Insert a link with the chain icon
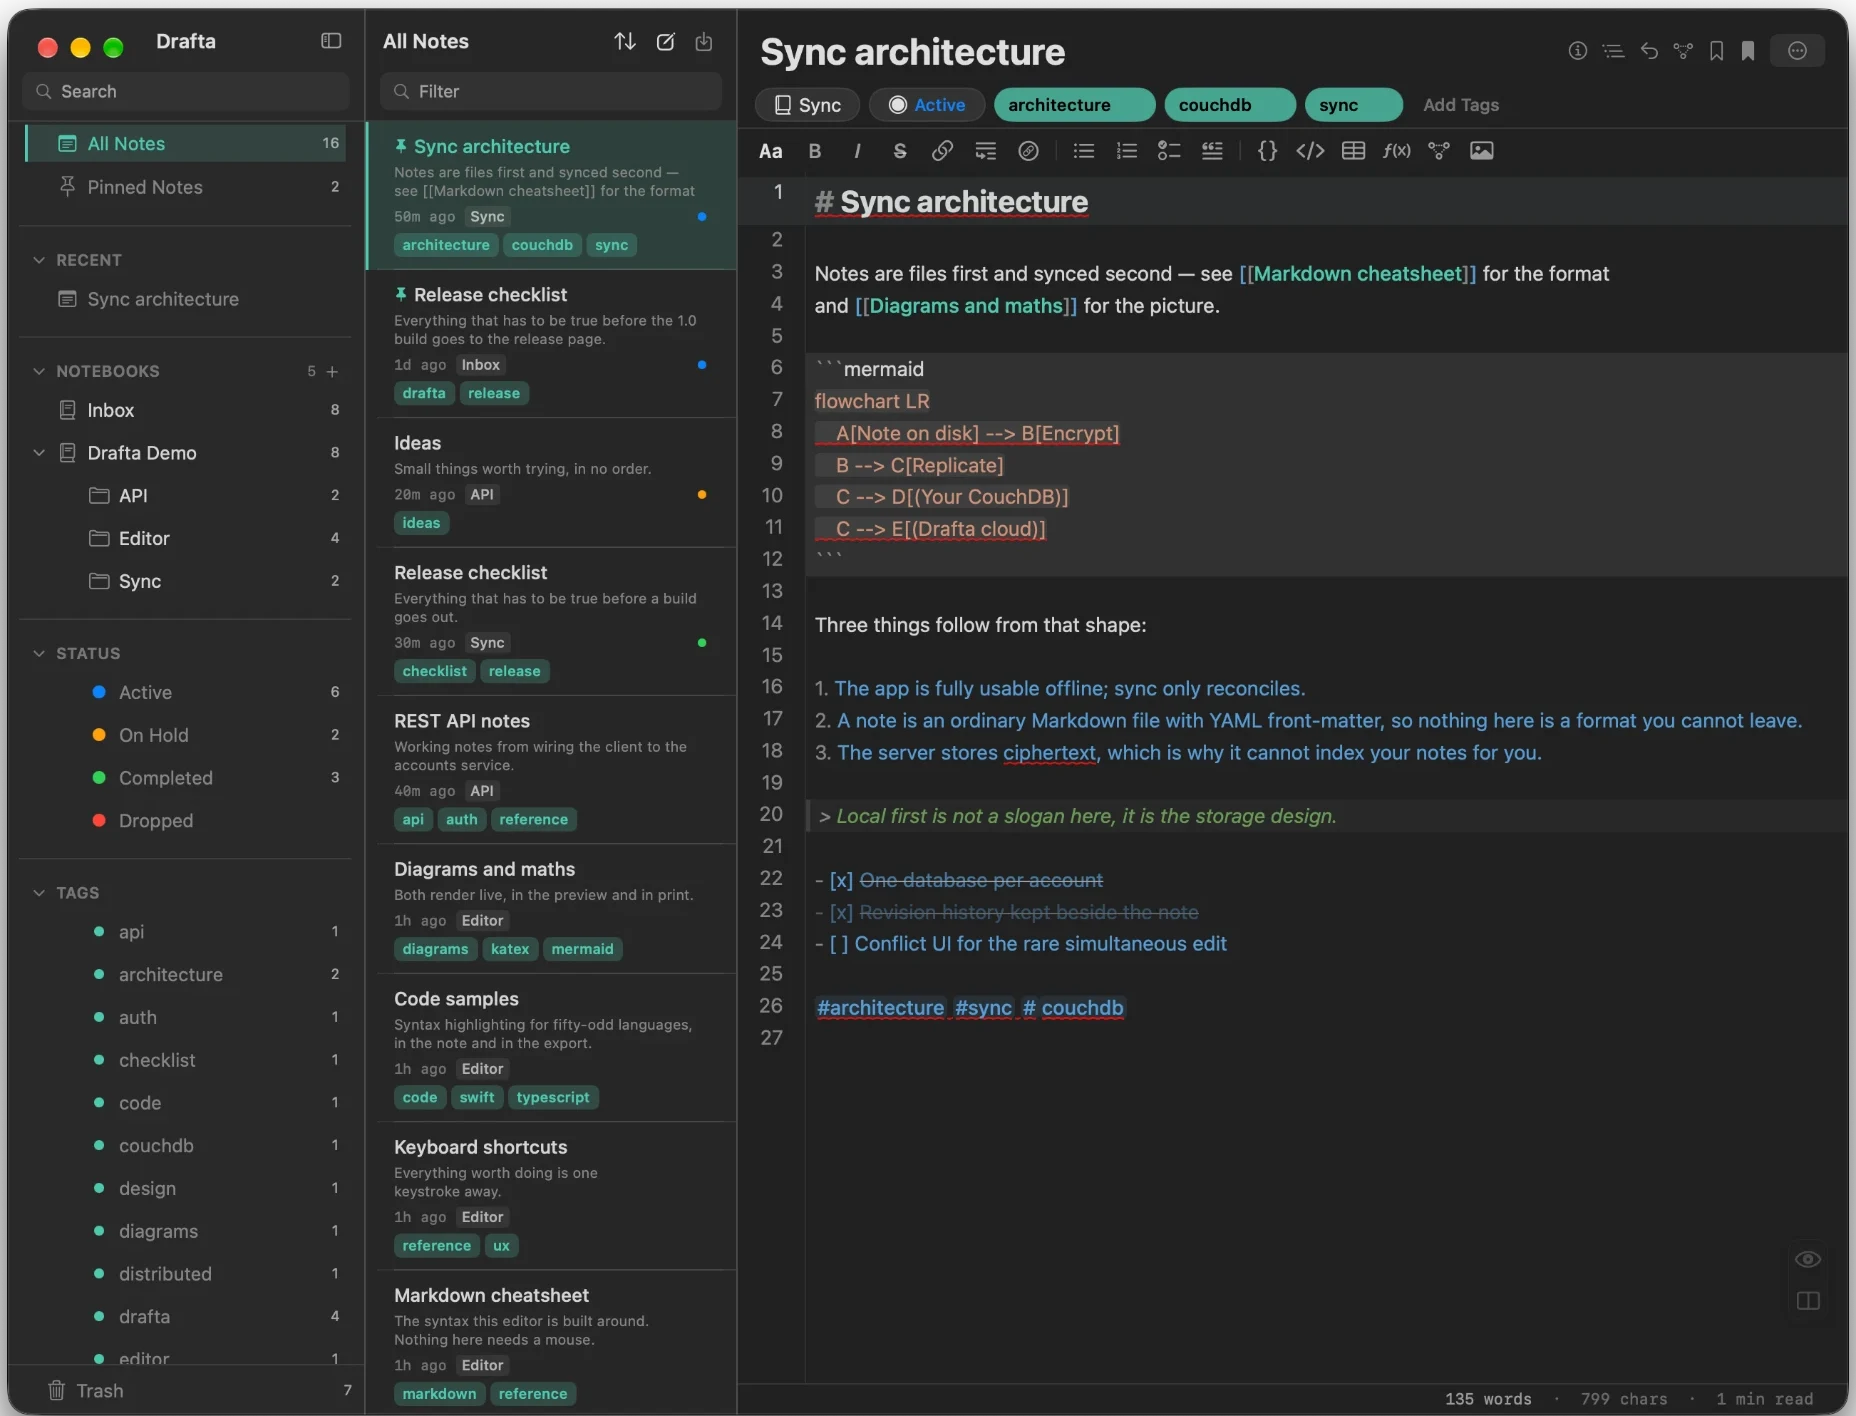 click(942, 151)
